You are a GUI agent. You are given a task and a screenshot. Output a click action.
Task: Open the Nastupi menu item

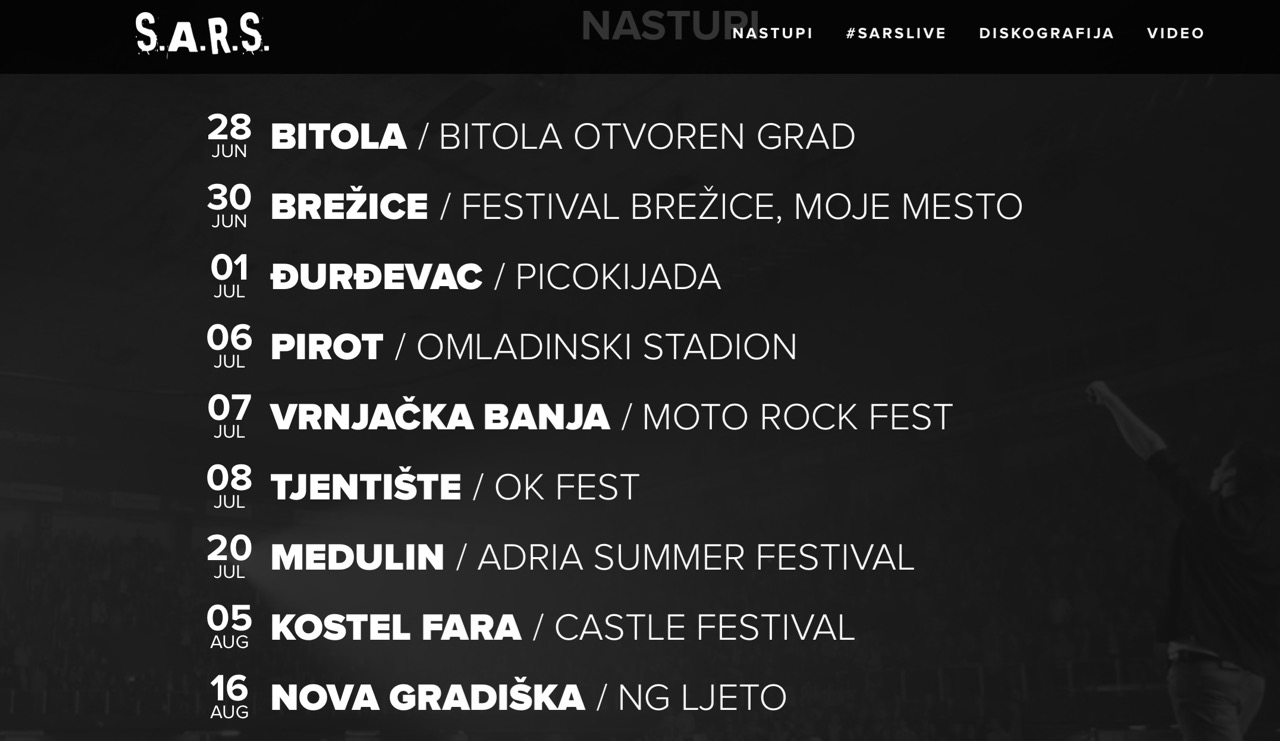772,33
